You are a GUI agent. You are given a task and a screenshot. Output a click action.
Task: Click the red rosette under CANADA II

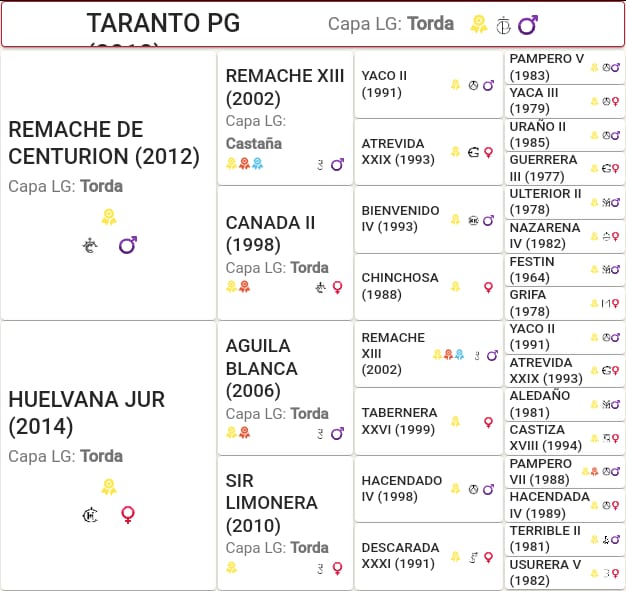click(244, 286)
